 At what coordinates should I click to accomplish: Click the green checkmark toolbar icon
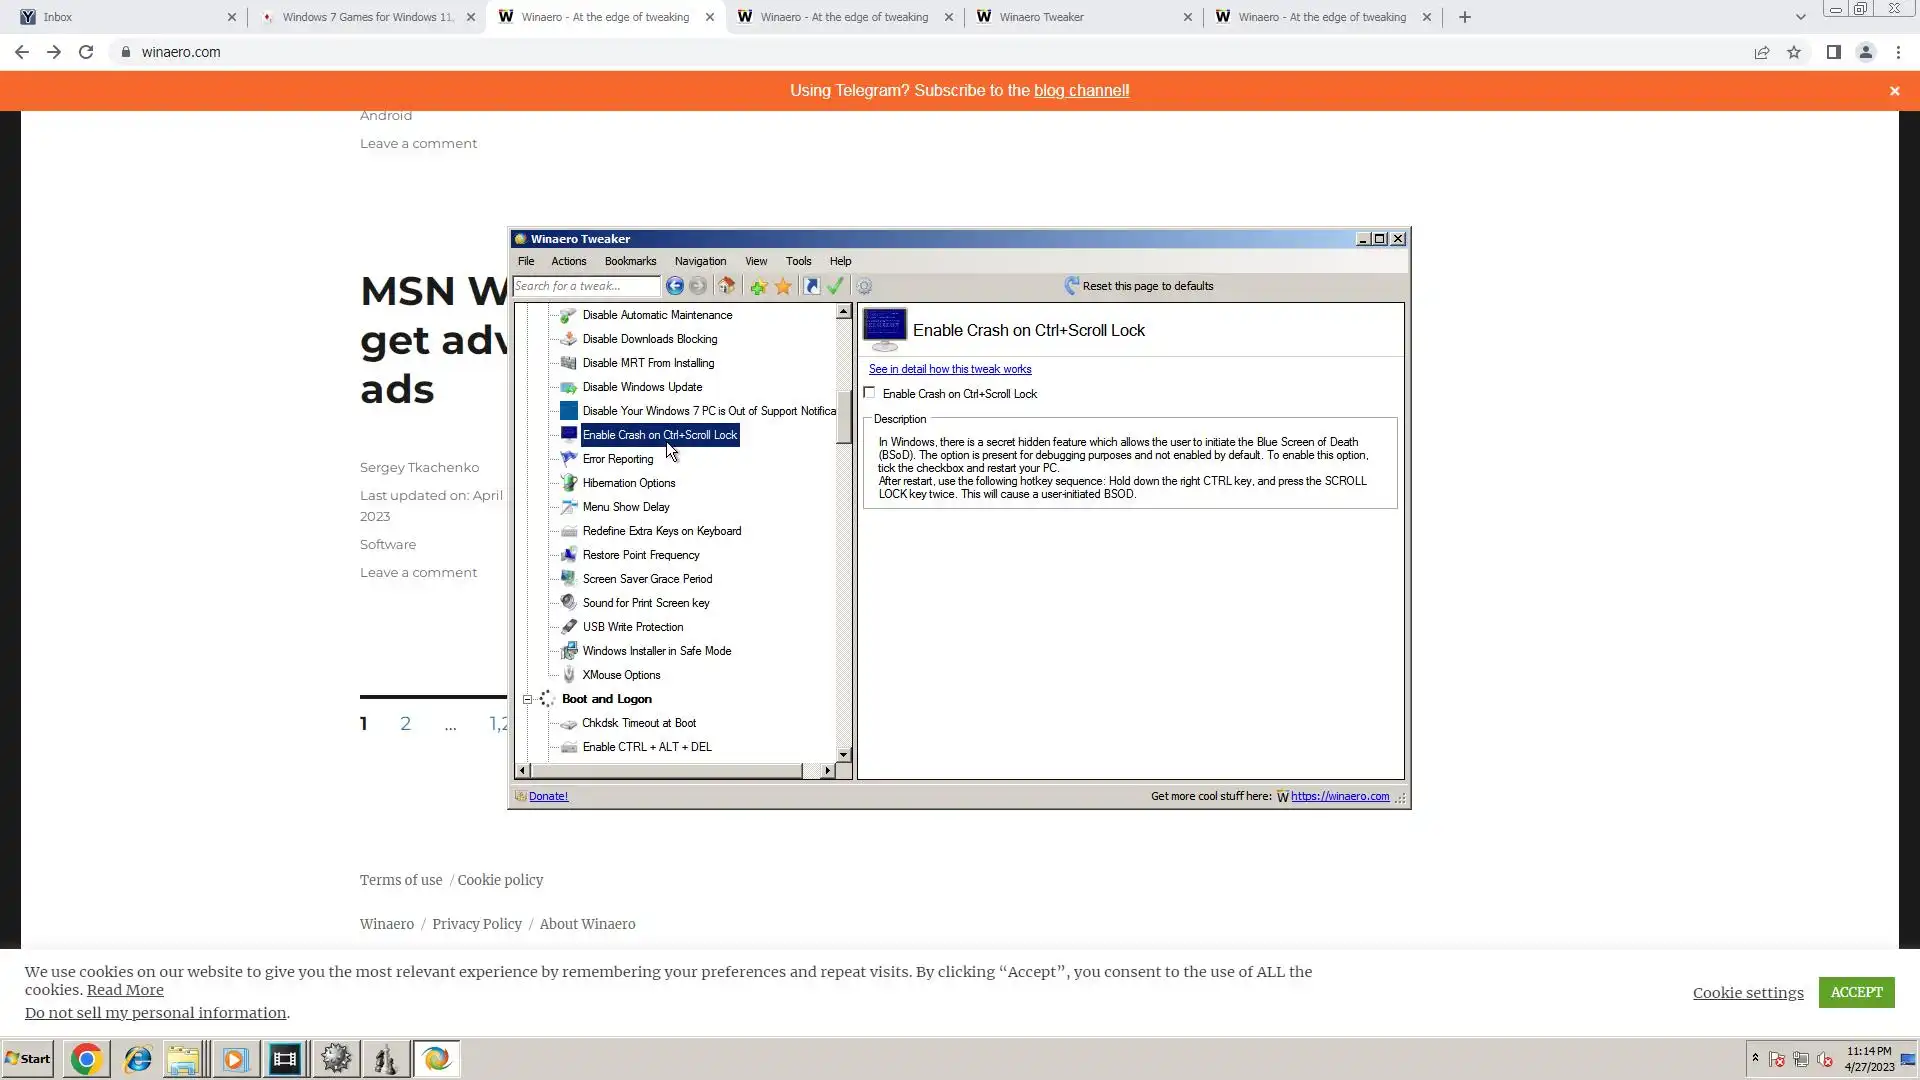point(836,286)
